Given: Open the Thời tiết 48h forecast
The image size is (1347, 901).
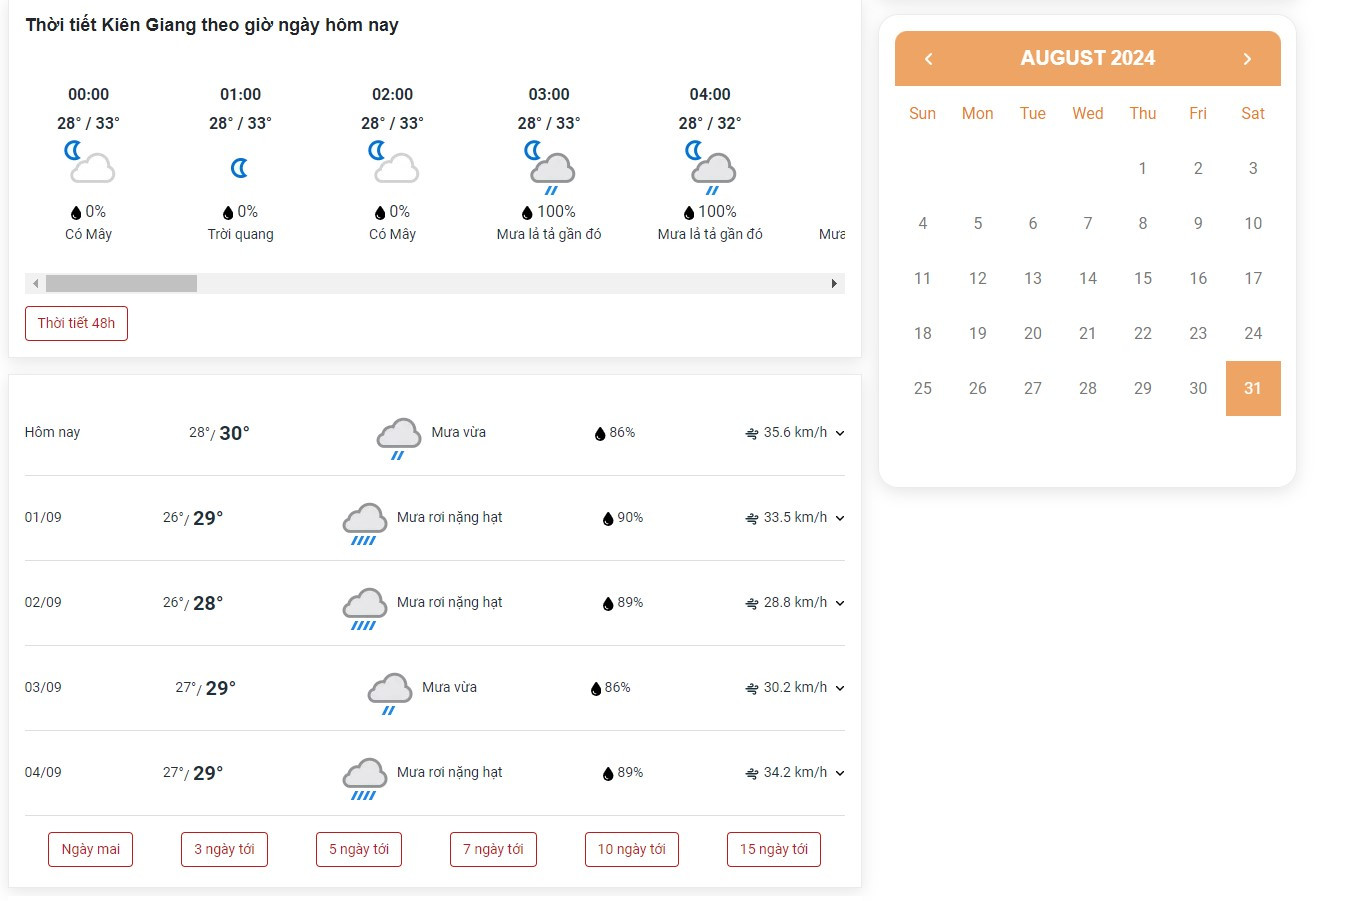Looking at the screenshot, I should 76,323.
